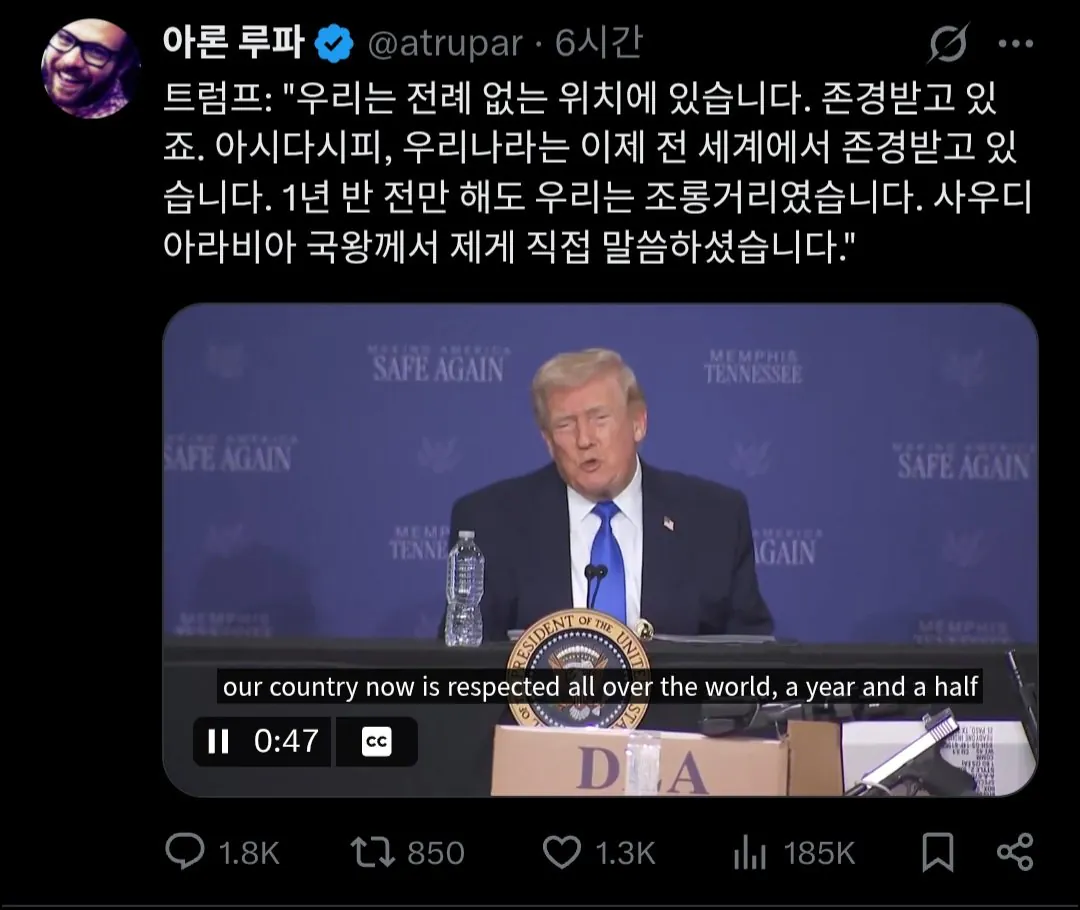Open the three-dot more options menu
The image size is (1080, 910).
point(1015,43)
